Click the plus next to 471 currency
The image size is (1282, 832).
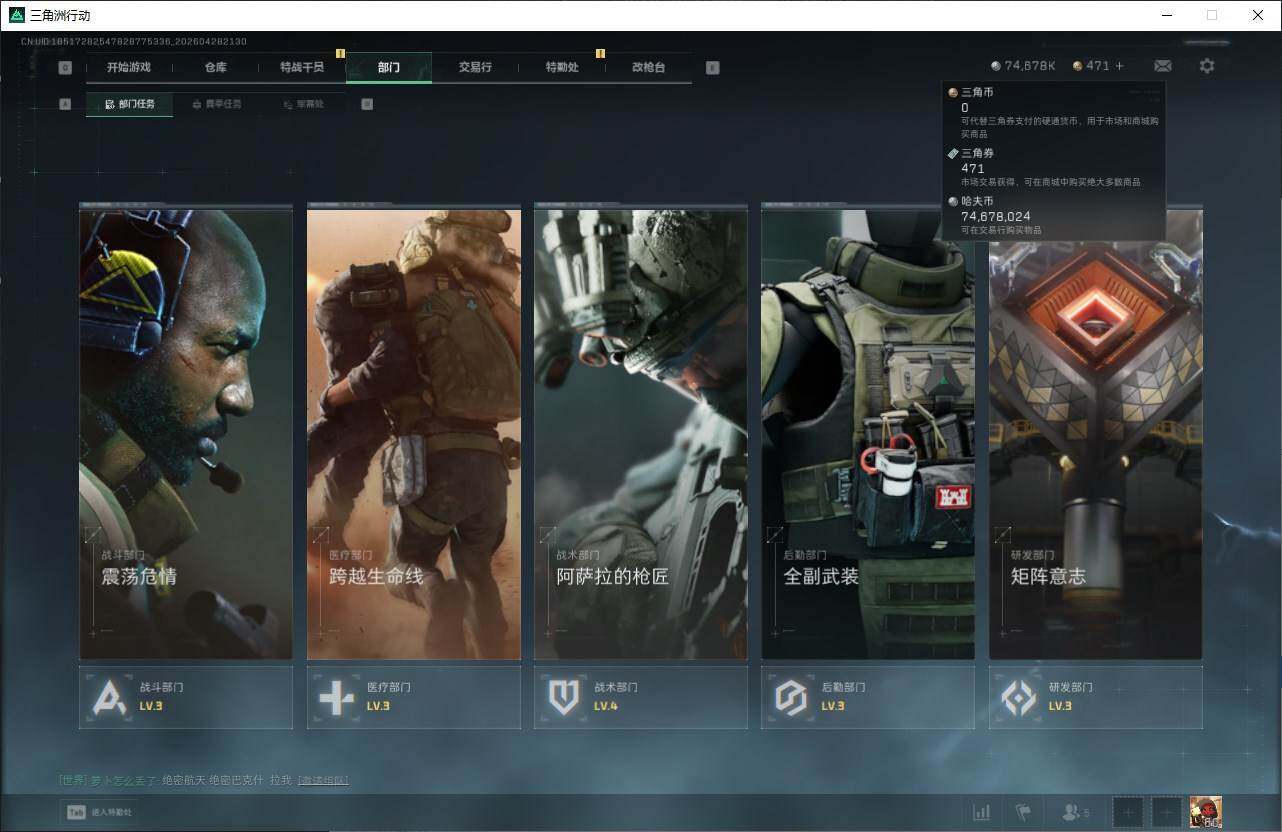(x=1120, y=66)
